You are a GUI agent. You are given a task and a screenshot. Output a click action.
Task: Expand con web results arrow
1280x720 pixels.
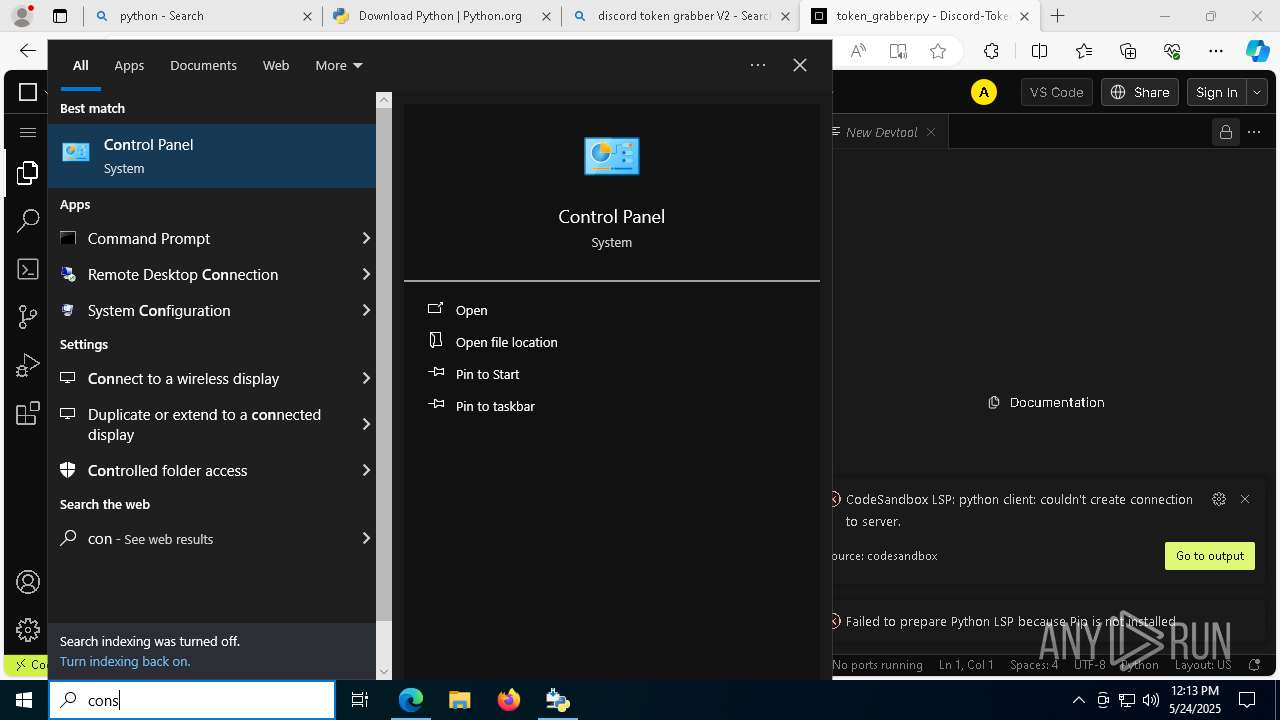tap(366, 538)
